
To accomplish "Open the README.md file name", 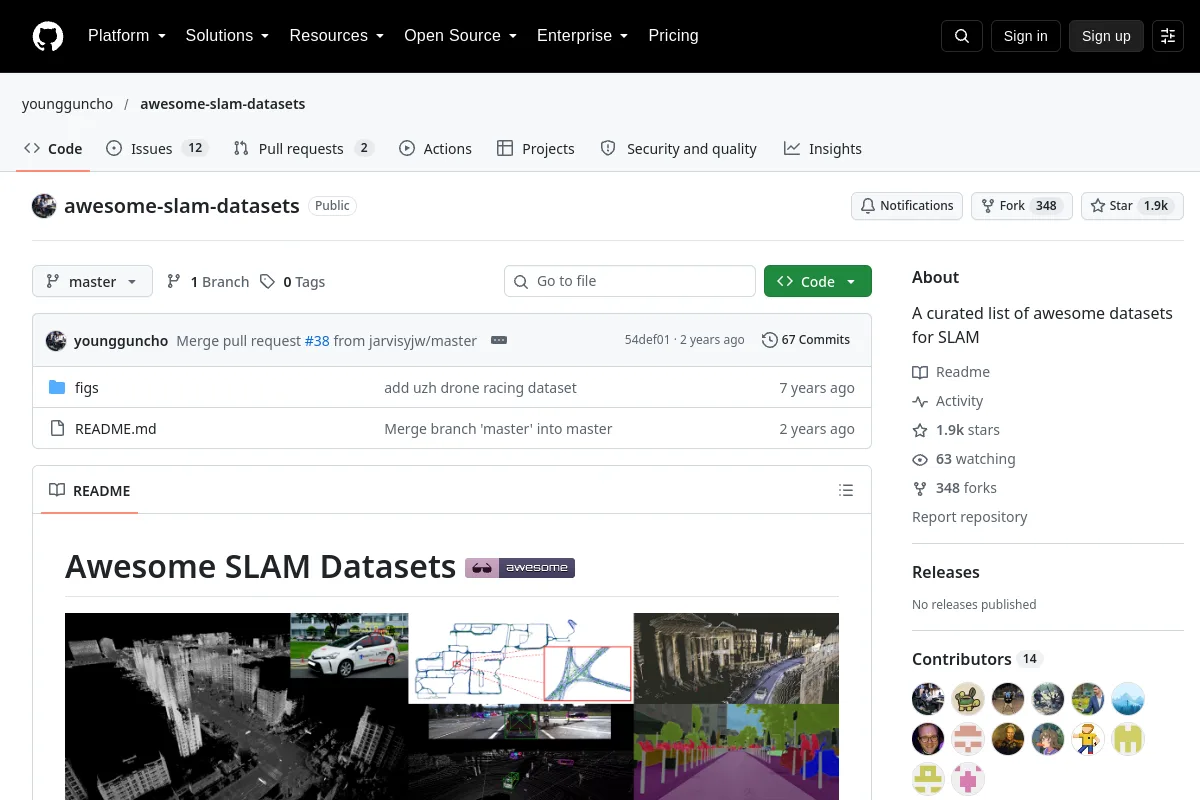I will (x=116, y=429).
